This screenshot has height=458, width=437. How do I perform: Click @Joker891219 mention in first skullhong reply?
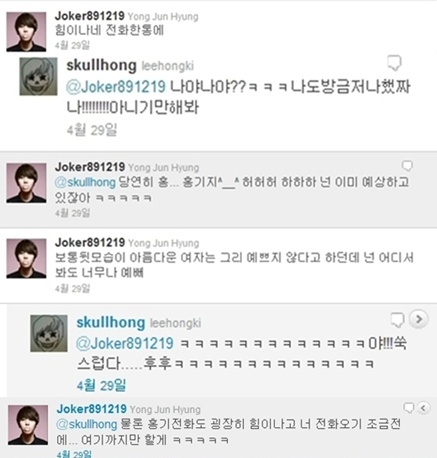click(116, 87)
